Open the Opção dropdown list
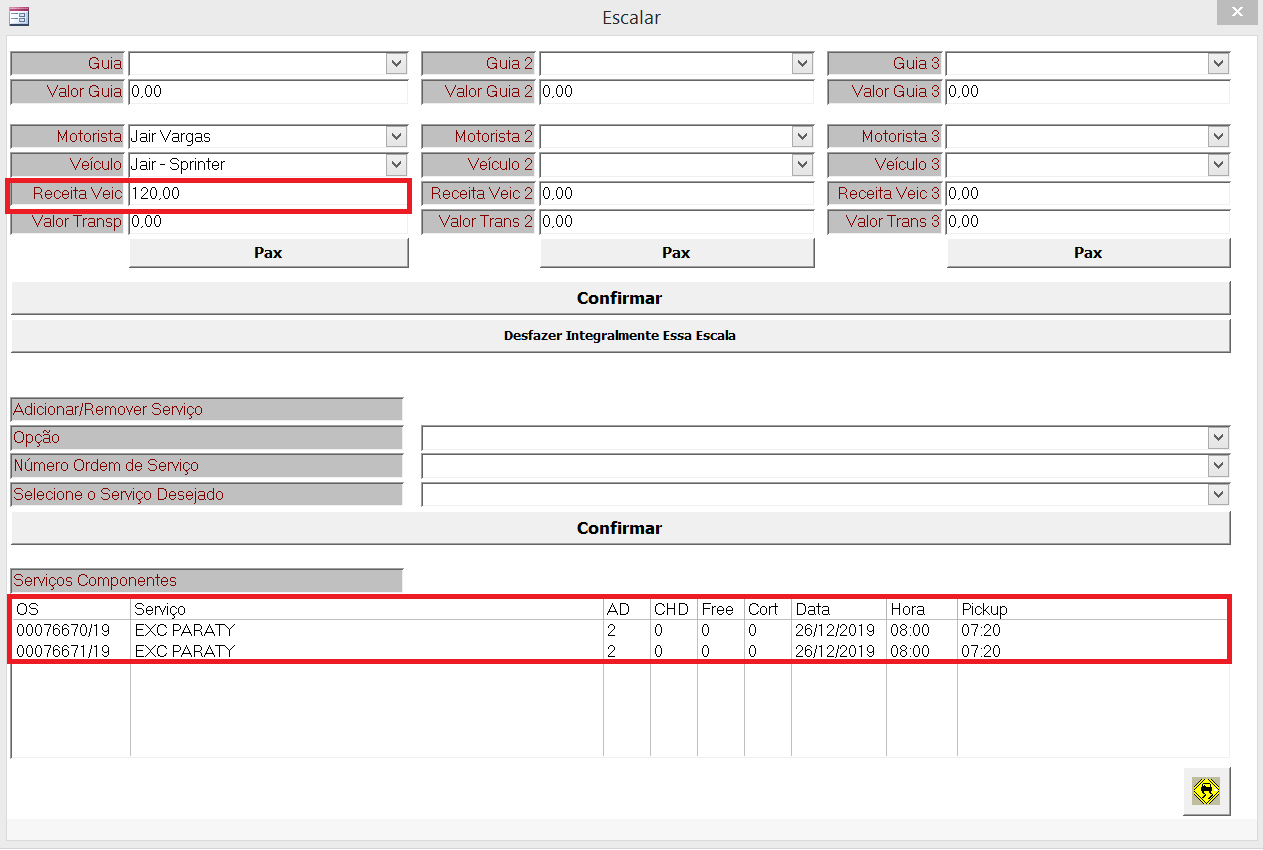Image resolution: width=1263 pixels, height=850 pixels. [1217, 438]
